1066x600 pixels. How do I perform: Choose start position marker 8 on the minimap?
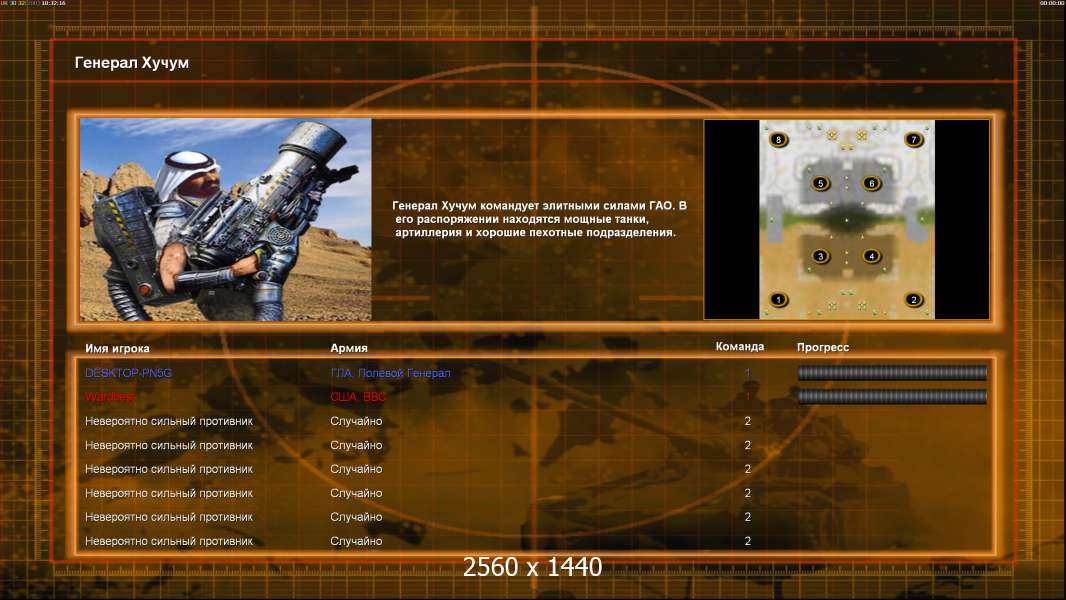(x=778, y=140)
